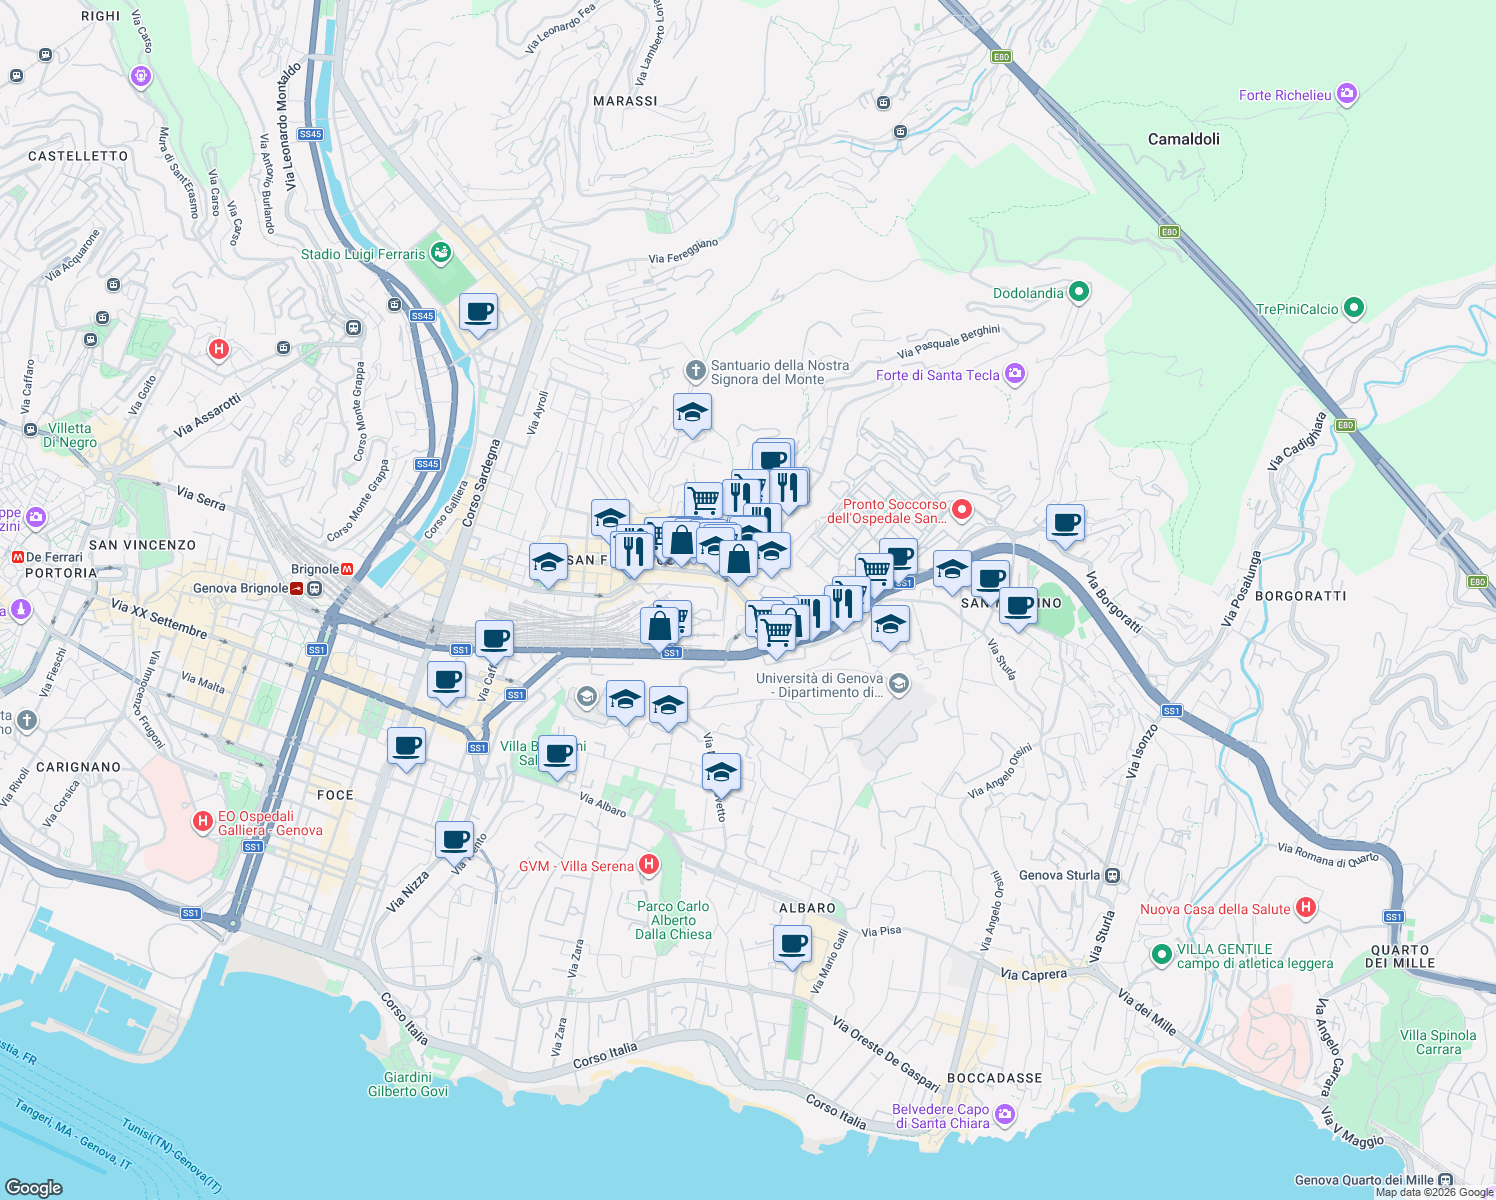Click the school marker beside Via Albaro crossing
Screen dimensions: 1496x1200
pyautogui.click(x=721, y=772)
